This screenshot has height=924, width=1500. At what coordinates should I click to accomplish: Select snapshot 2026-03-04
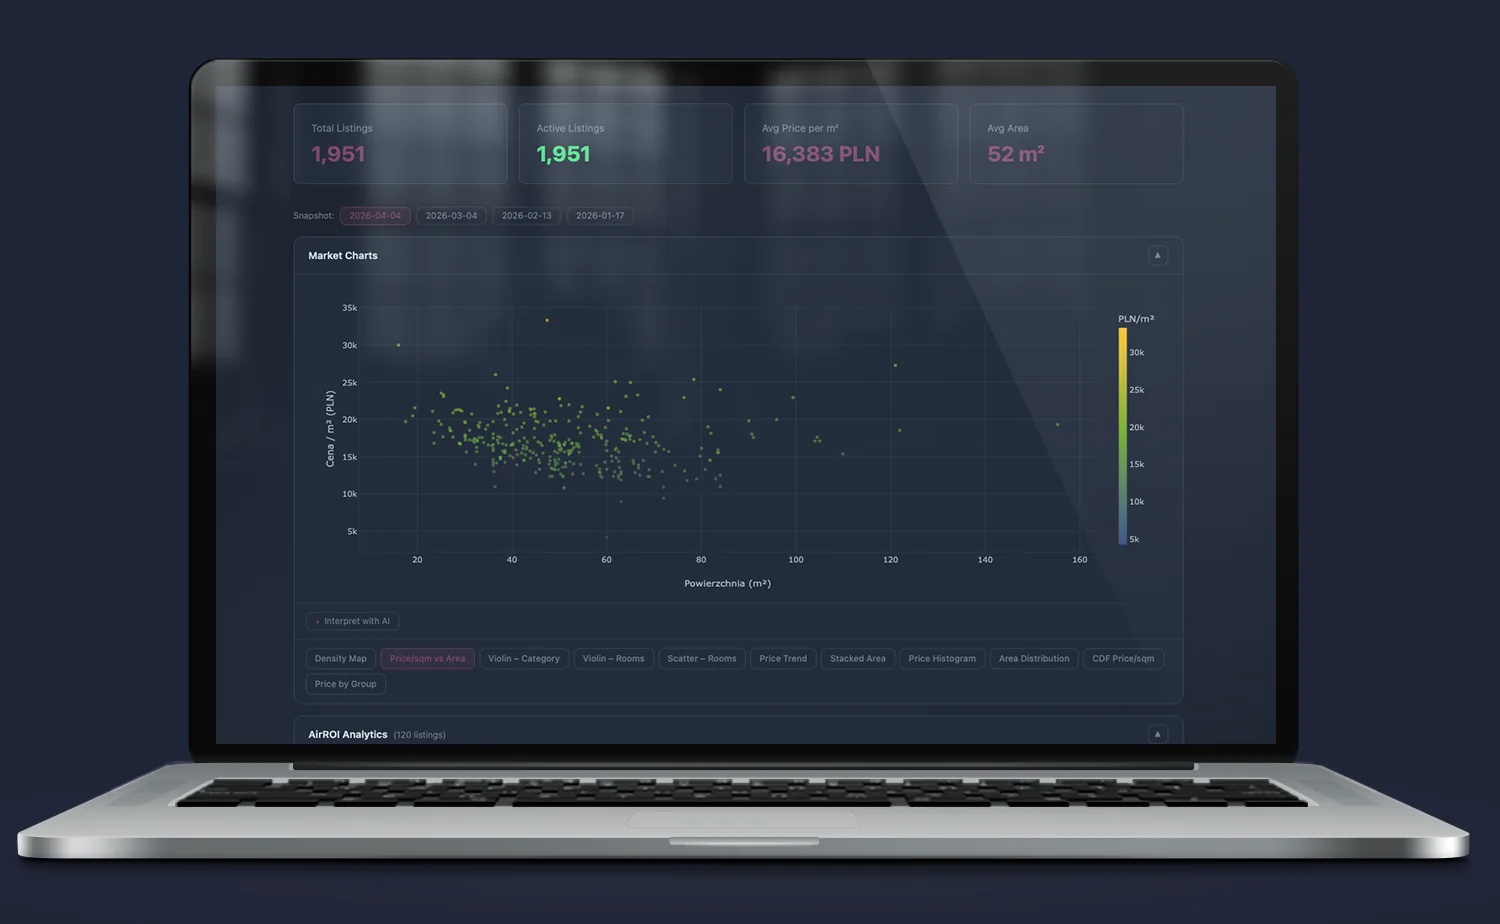click(x=451, y=215)
